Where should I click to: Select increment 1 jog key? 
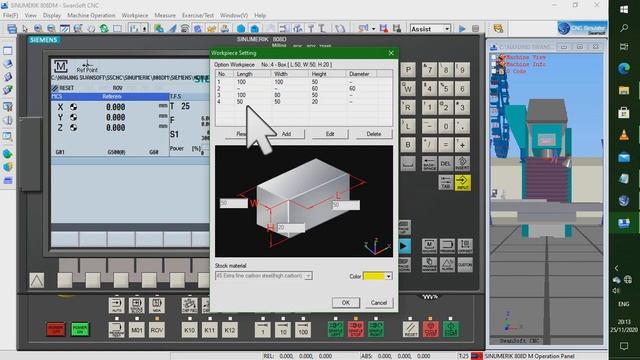tap(262, 329)
